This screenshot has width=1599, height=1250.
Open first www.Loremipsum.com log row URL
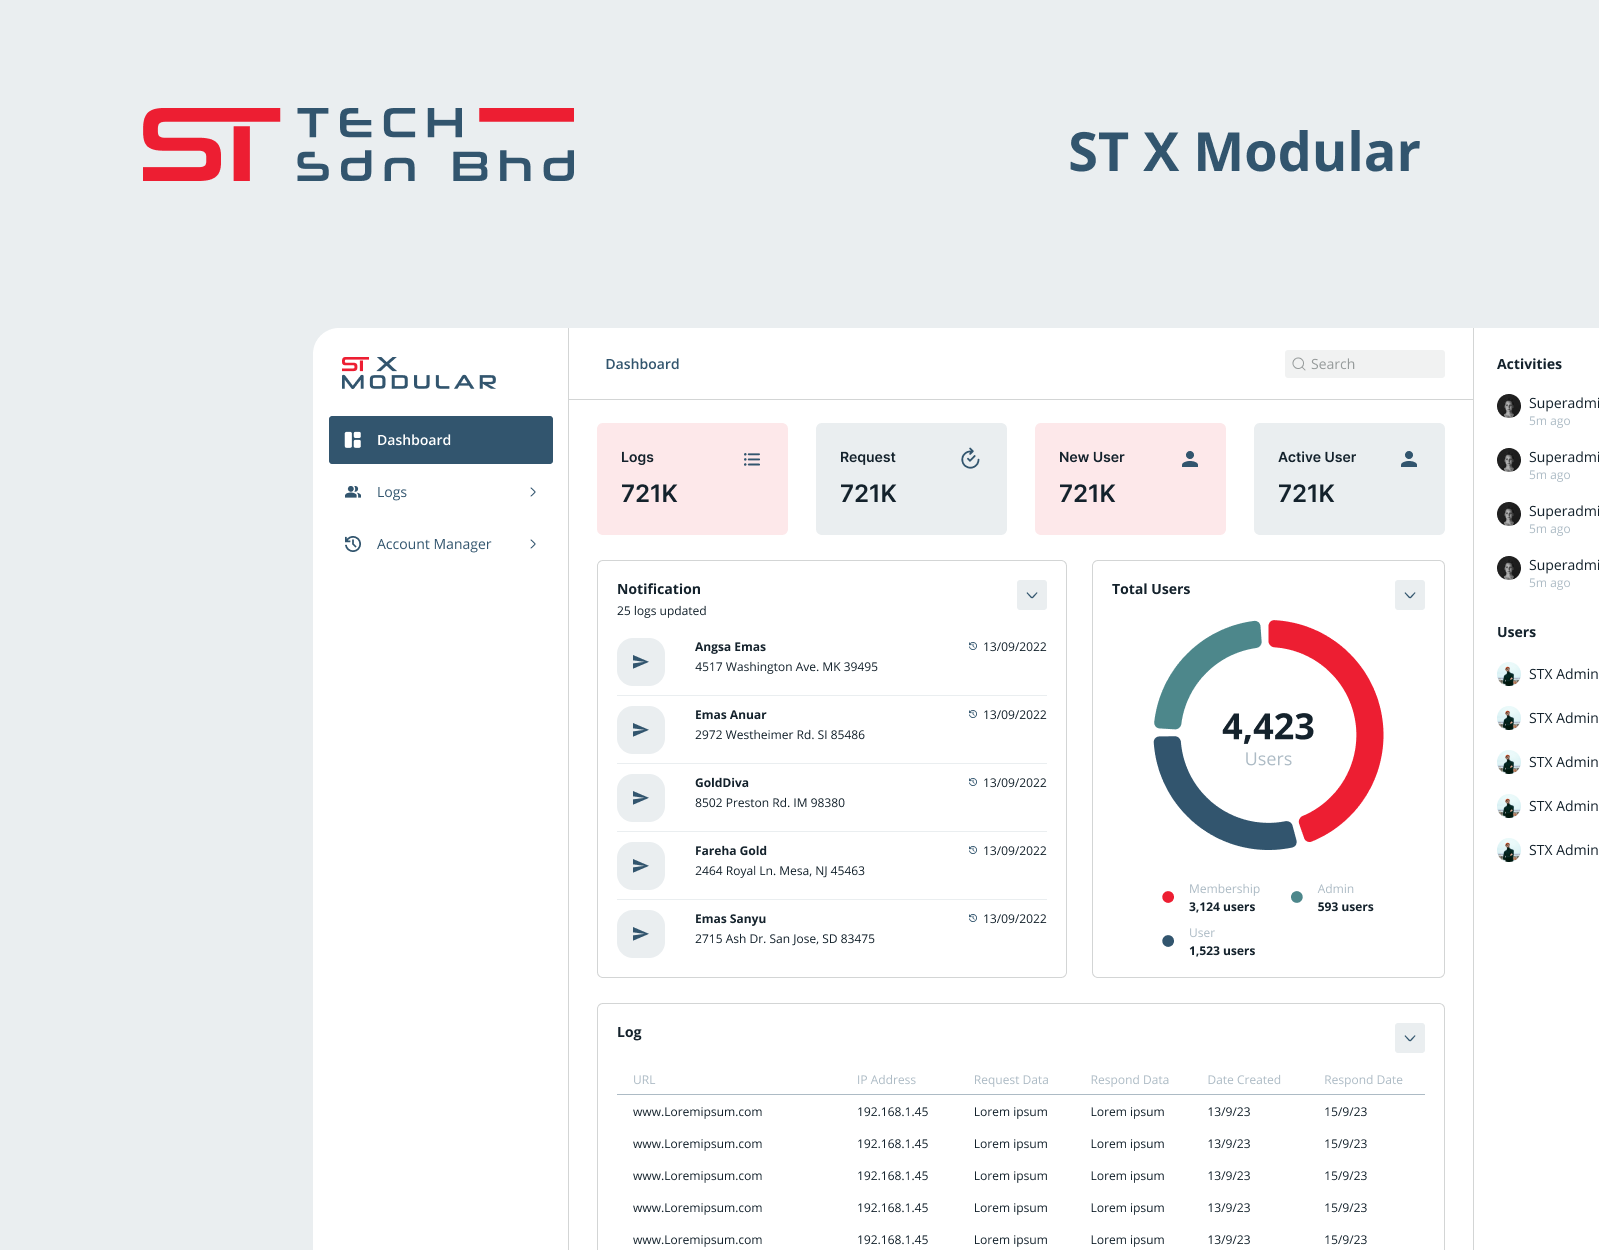697,1112
